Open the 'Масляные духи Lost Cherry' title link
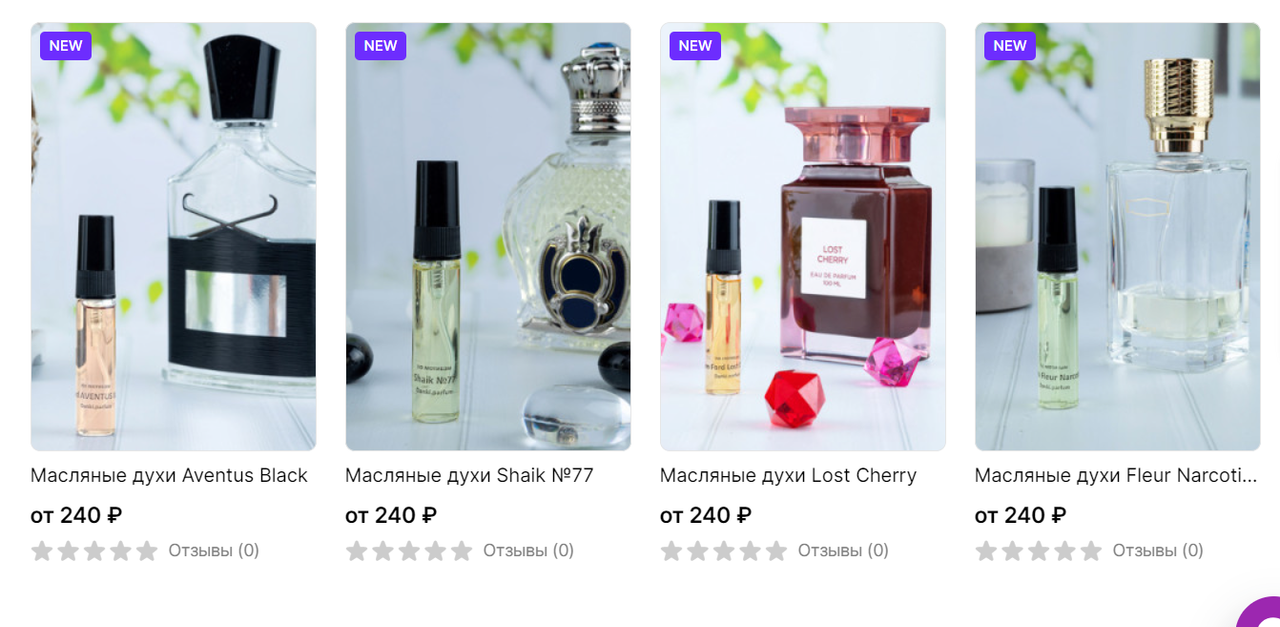Image resolution: width=1280 pixels, height=627 pixels. [788, 476]
